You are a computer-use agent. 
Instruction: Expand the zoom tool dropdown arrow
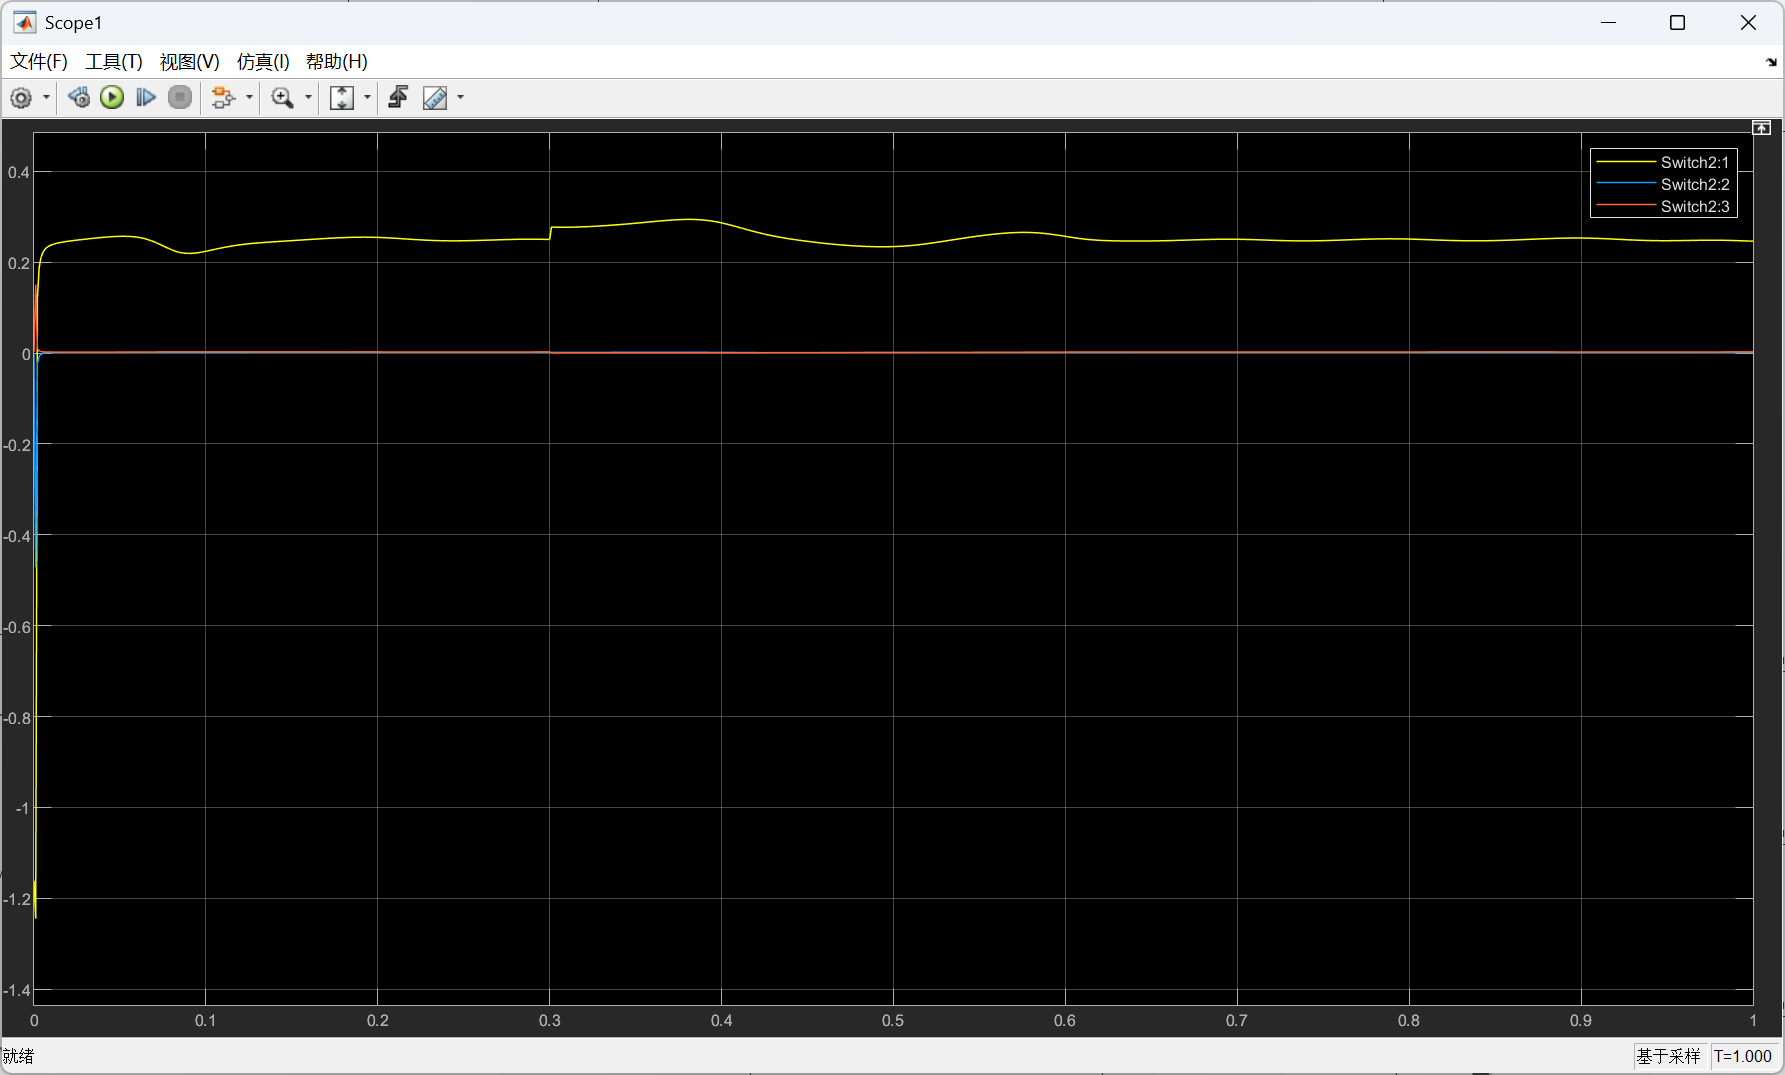click(308, 98)
